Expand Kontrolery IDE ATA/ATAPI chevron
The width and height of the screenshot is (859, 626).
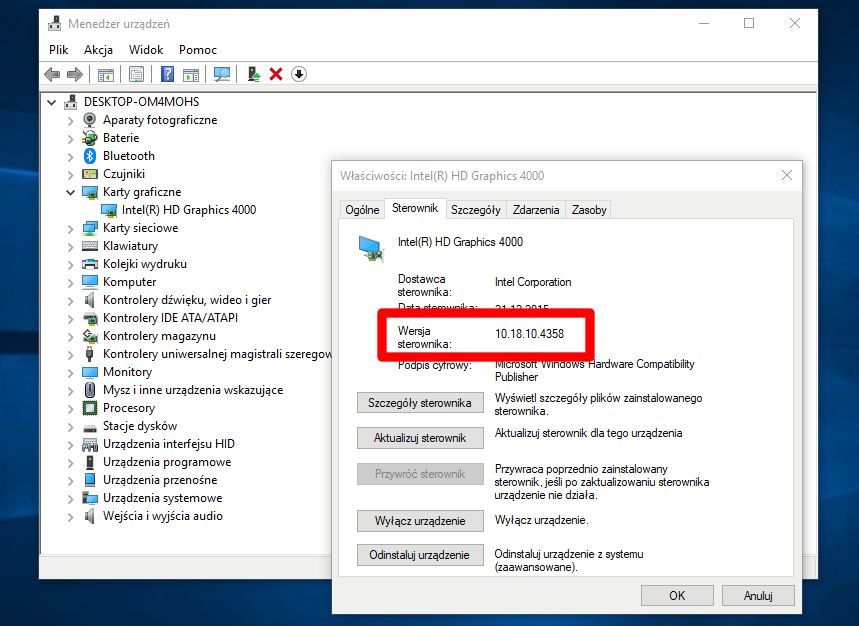[70, 319]
